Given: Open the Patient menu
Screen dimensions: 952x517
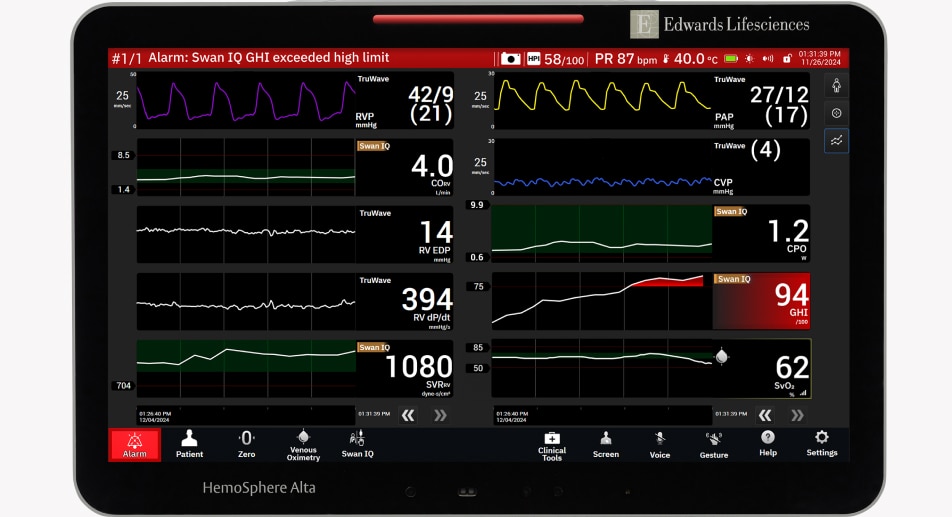Looking at the screenshot, I should click(189, 444).
